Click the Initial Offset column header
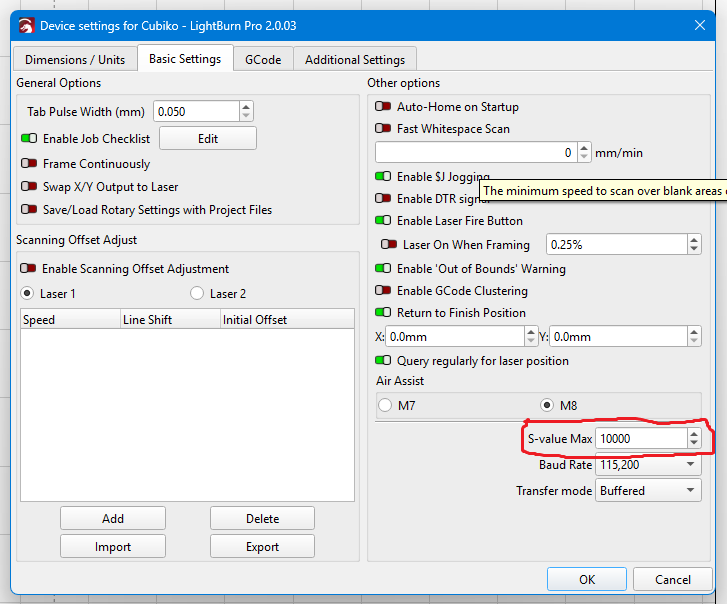Screen dimensions: 727x604 point(287,319)
